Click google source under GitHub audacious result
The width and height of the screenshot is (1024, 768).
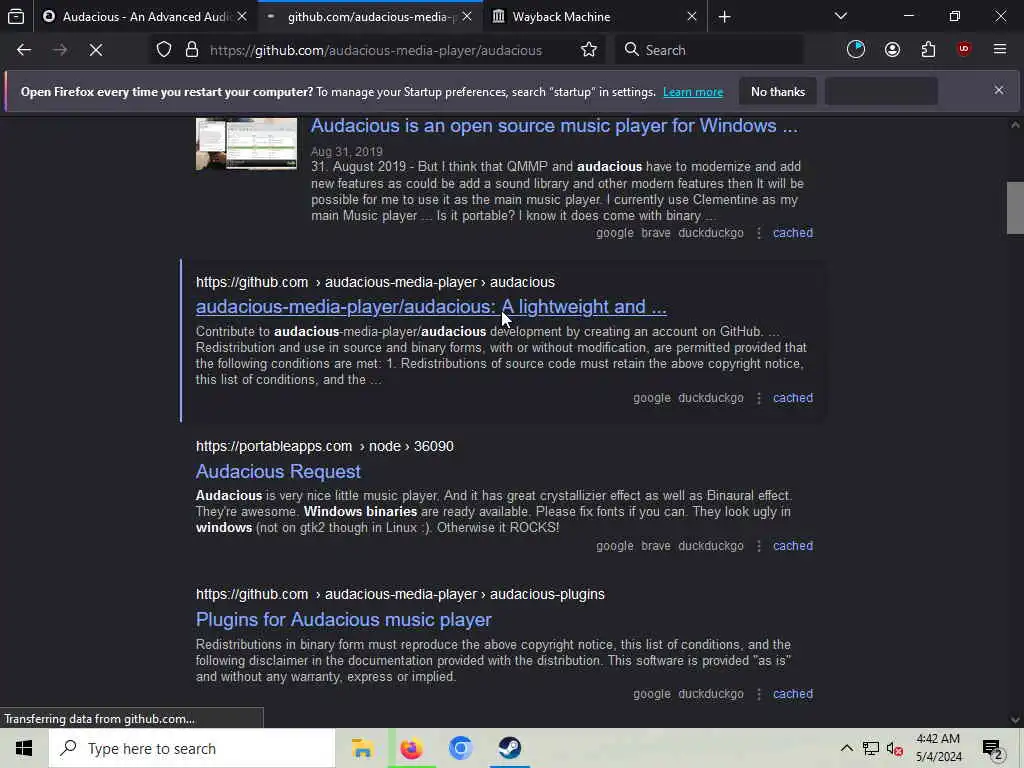pyautogui.click(x=652, y=398)
